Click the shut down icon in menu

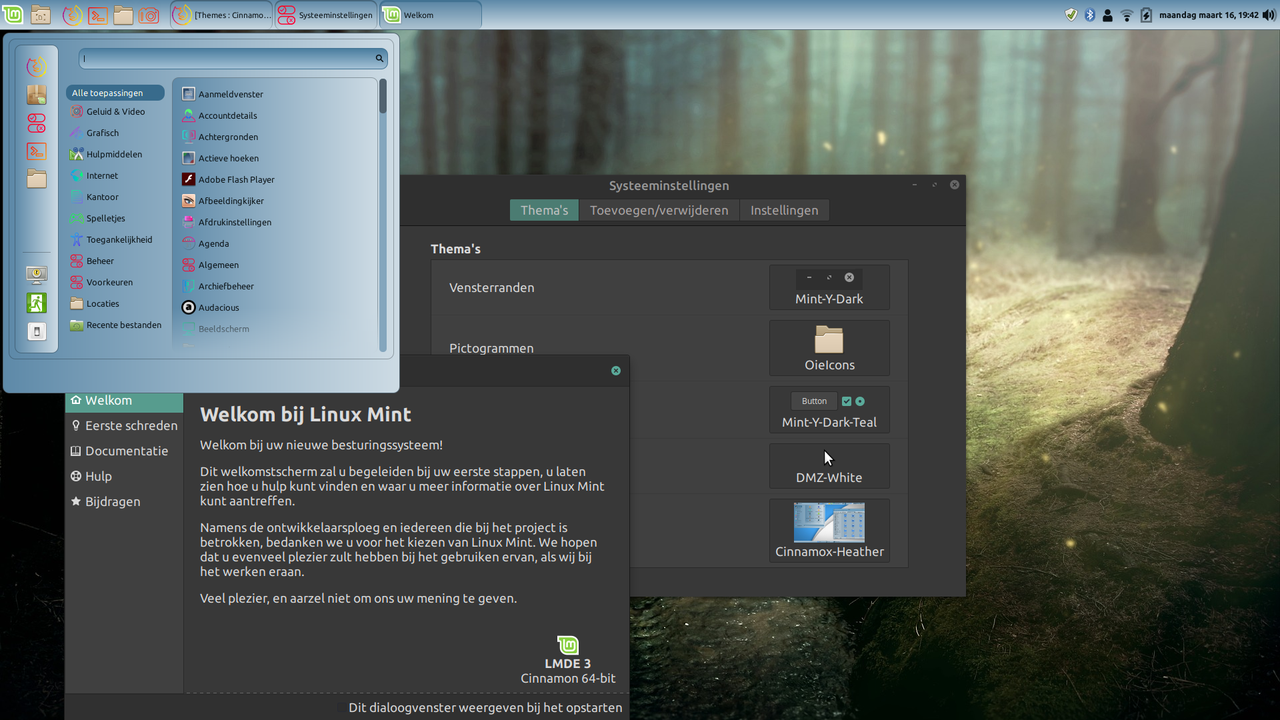point(36,331)
